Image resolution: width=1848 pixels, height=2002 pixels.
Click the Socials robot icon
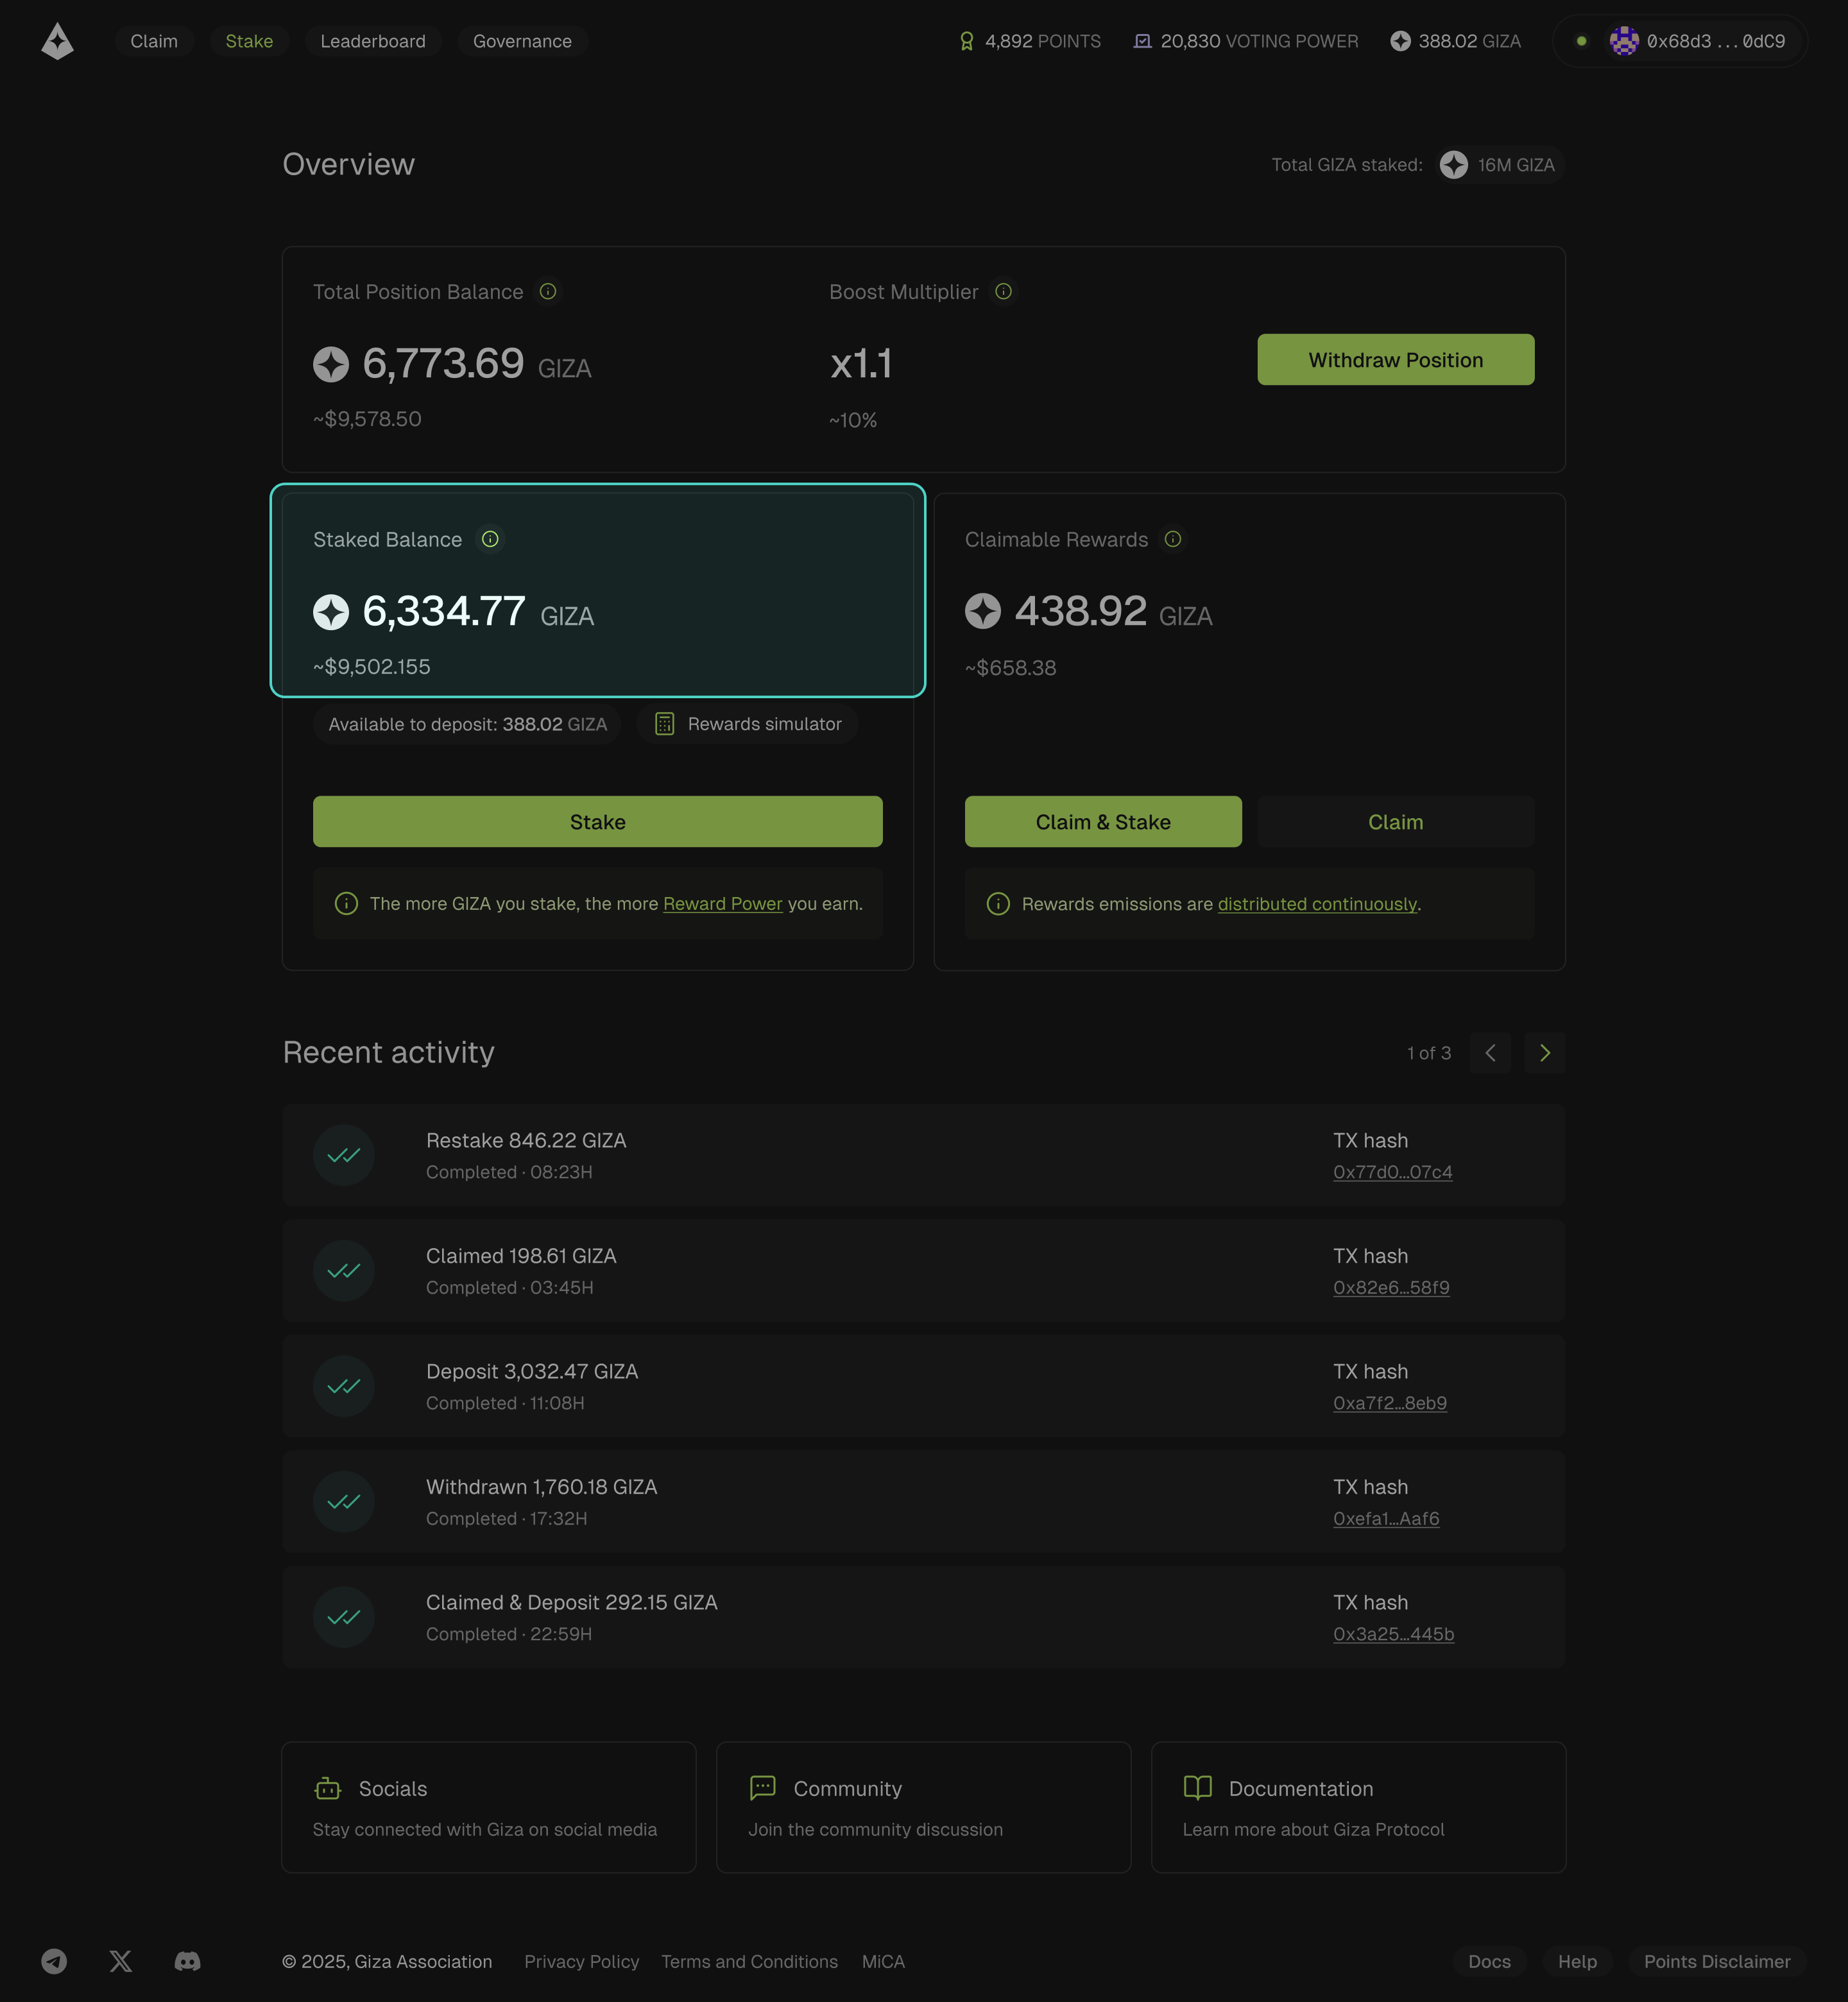coord(328,1788)
